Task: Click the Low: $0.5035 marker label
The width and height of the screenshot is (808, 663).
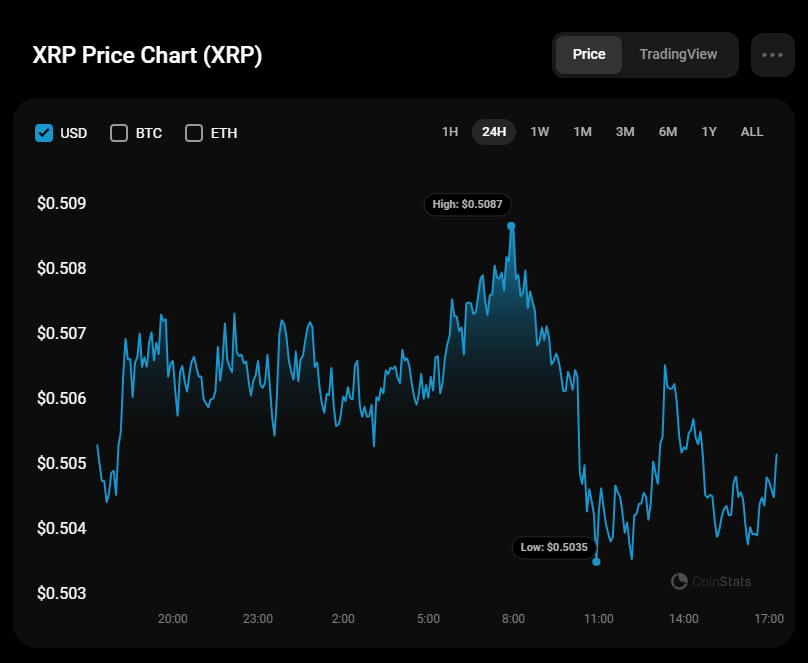Action: point(555,547)
